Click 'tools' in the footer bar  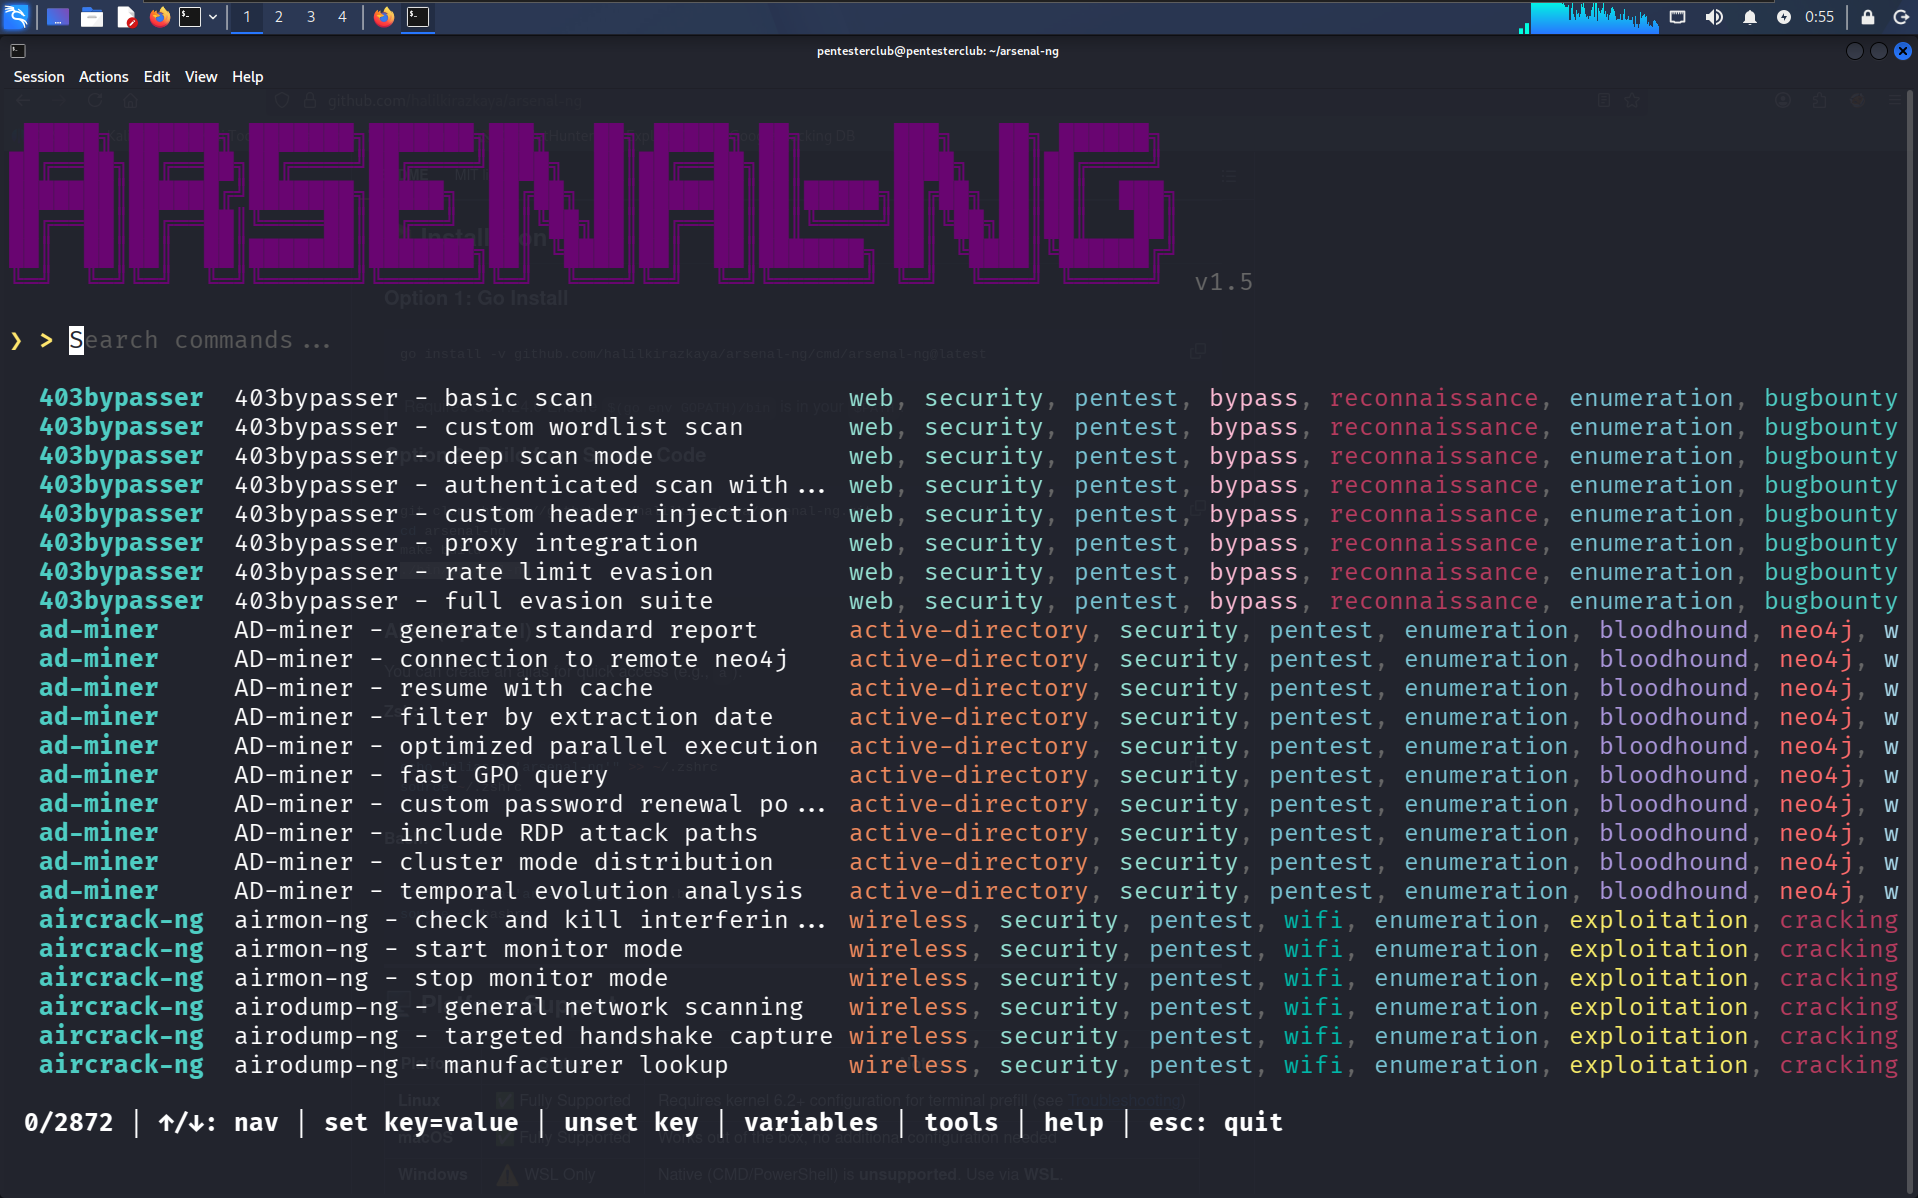pyautogui.click(x=961, y=1123)
